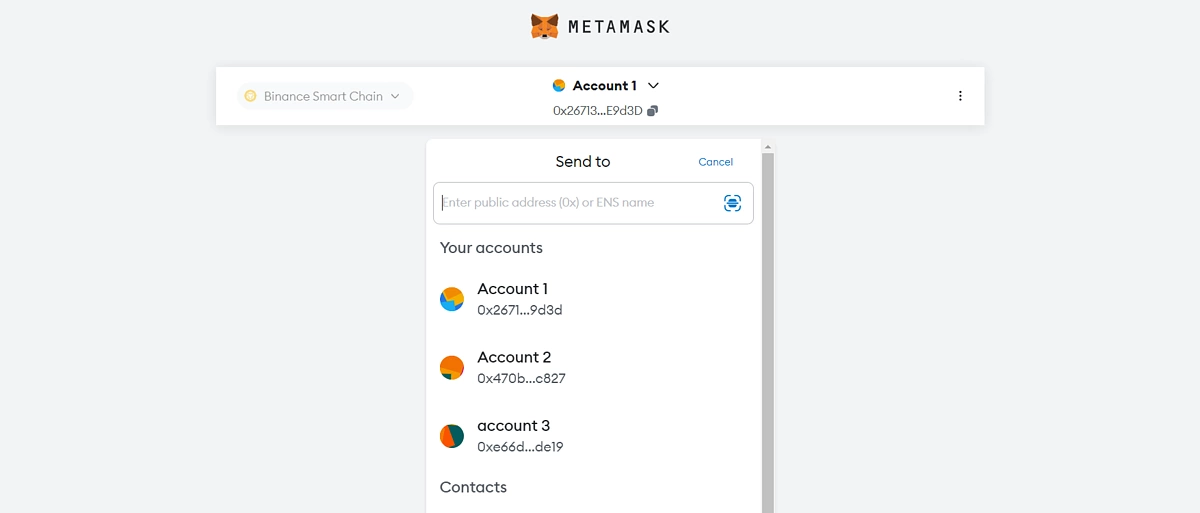This screenshot has width=1200, height=513.
Task: Click Account 1 avatar in accounts list
Action: pyautogui.click(x=452, y=299)
